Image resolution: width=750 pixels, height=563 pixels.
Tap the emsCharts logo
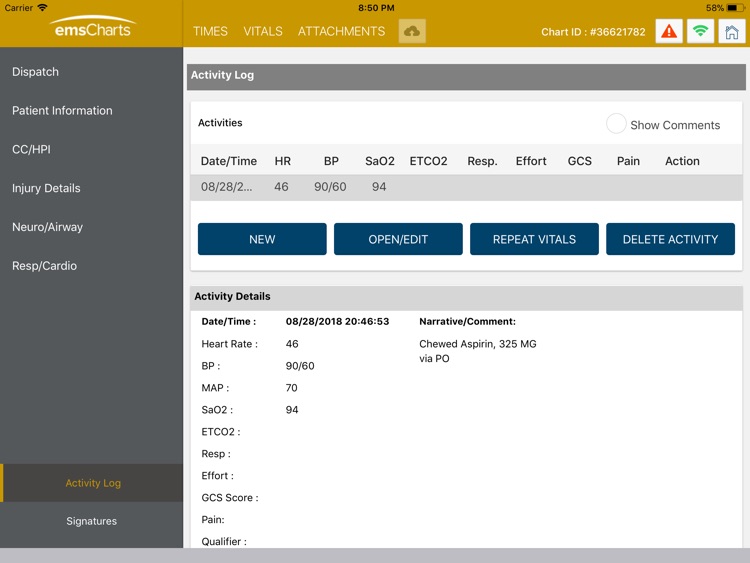[92, 27]
